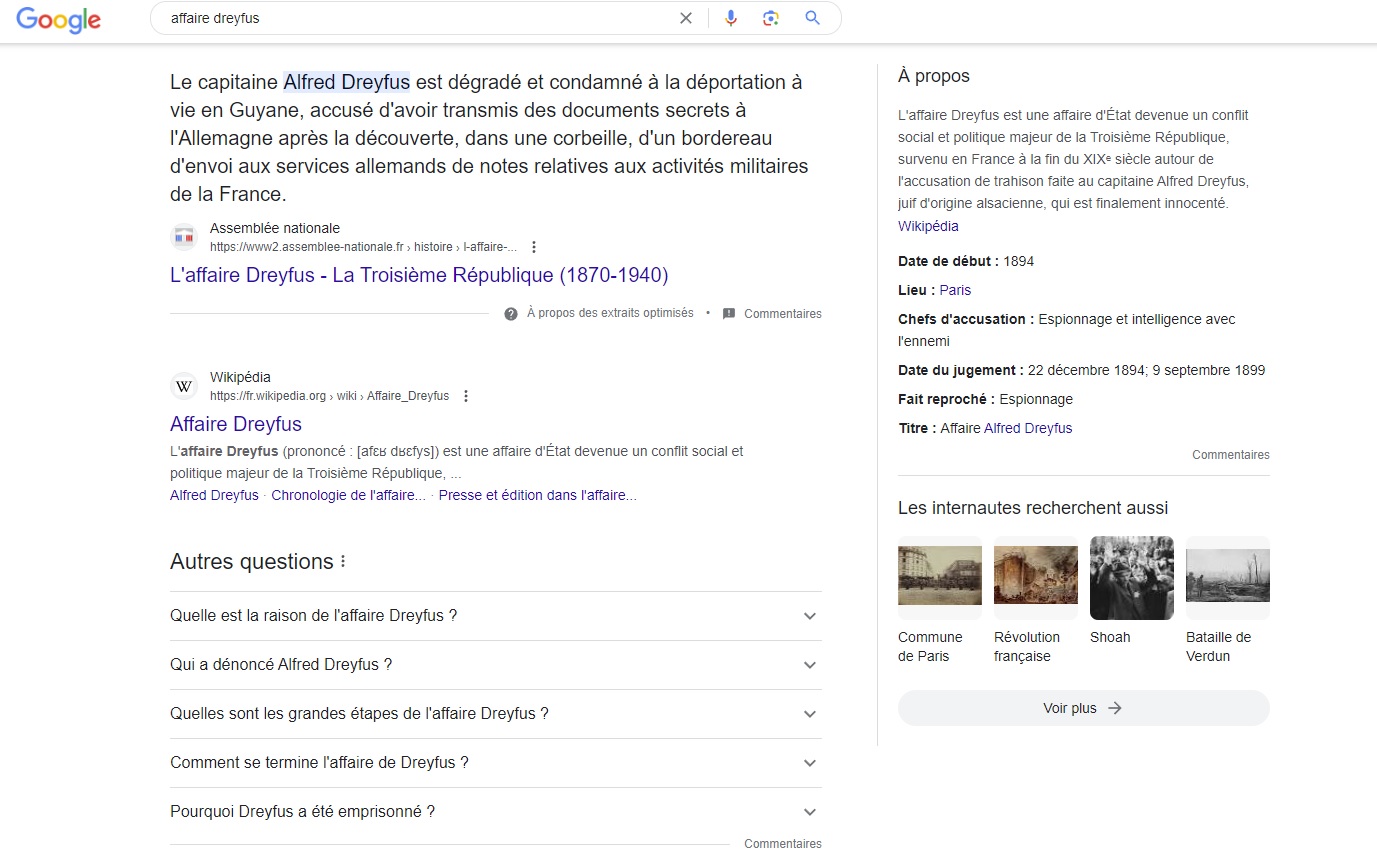Click 'Alfred Dreyfus' link in the Titre row
This screenshot has height=861, width=1377.
coord(1028,428)
